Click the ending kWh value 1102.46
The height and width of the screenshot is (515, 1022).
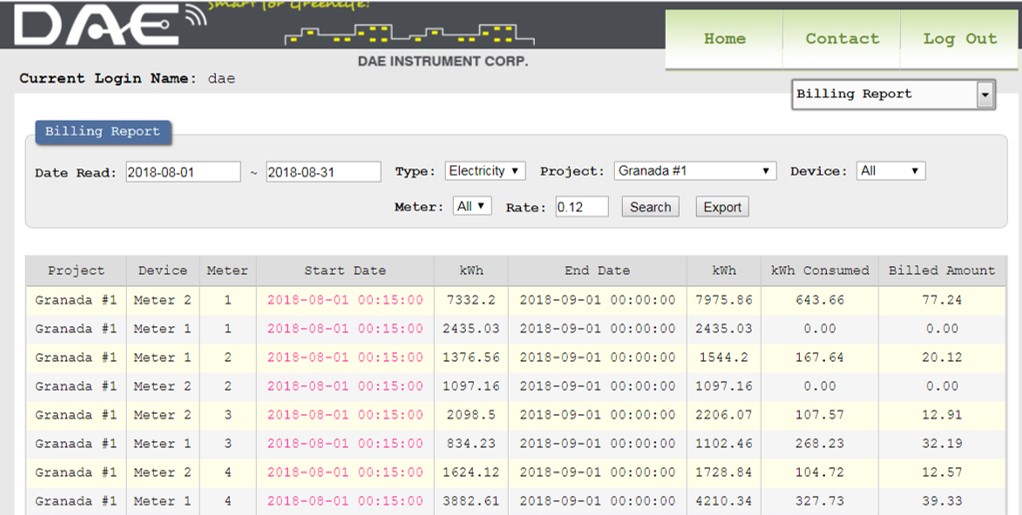pyautogui.click(x=723, y=444)
